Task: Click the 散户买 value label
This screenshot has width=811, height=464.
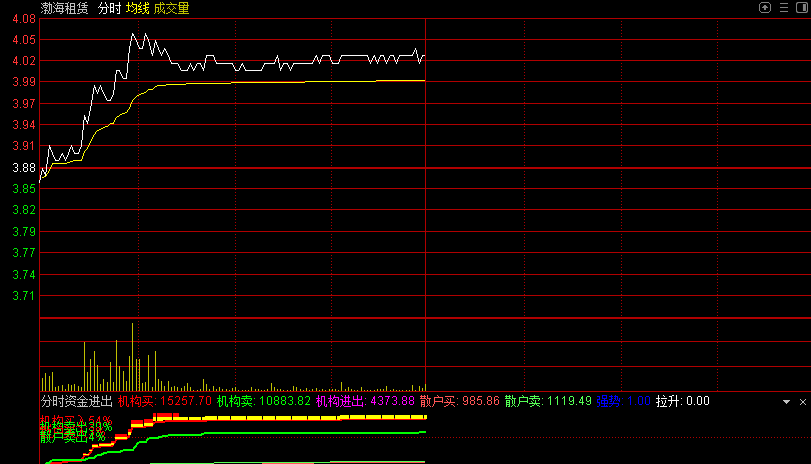Action: click(459, 401)
